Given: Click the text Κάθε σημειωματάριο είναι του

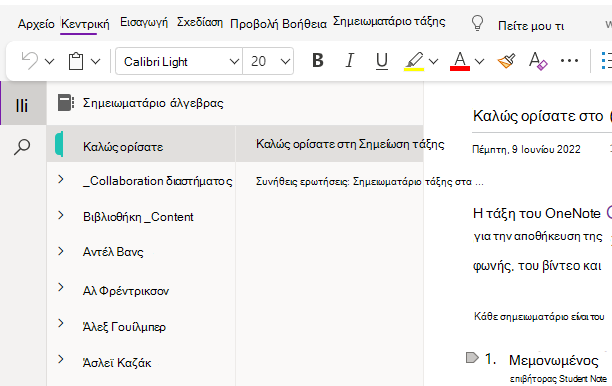Looking at the screenshot, I should (539, 317).
